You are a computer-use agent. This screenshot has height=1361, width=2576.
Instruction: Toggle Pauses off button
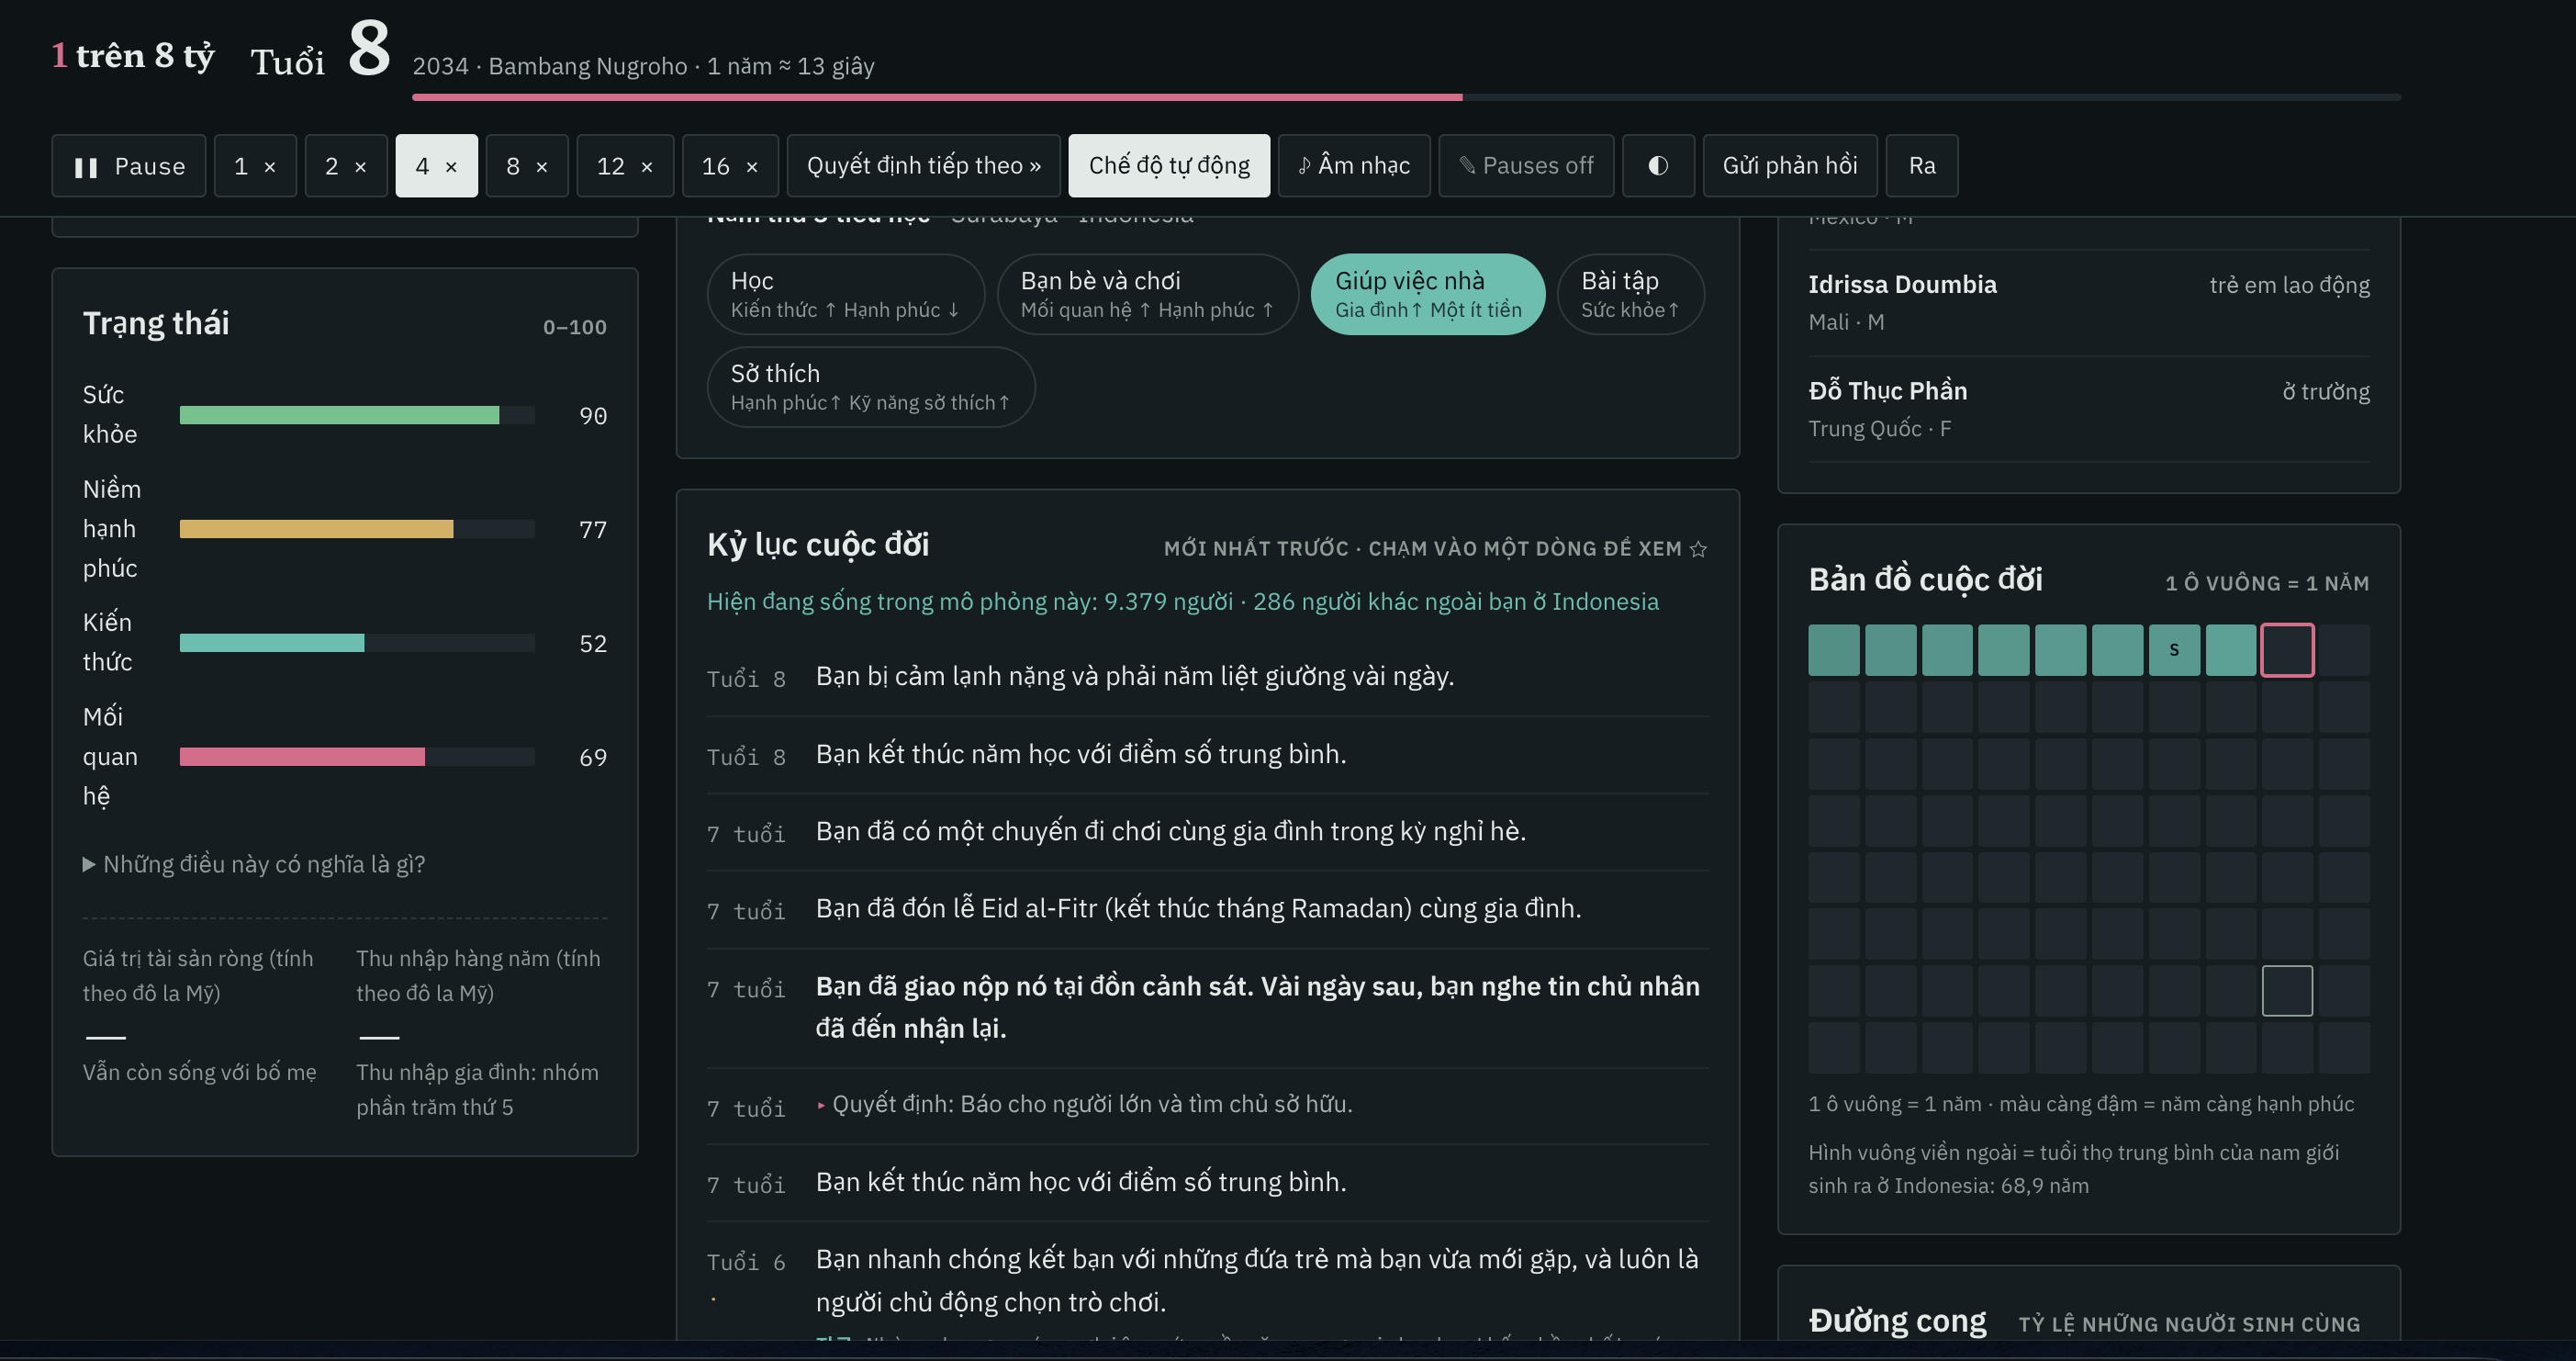[x=1526, y=166]
